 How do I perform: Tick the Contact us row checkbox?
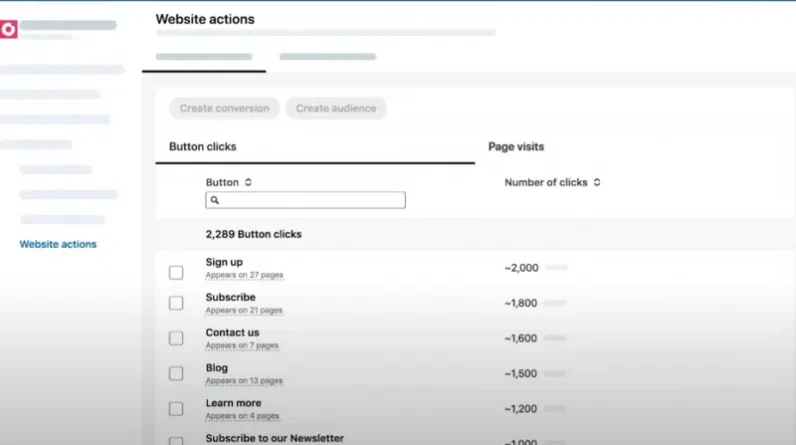[x=176, y=338]
